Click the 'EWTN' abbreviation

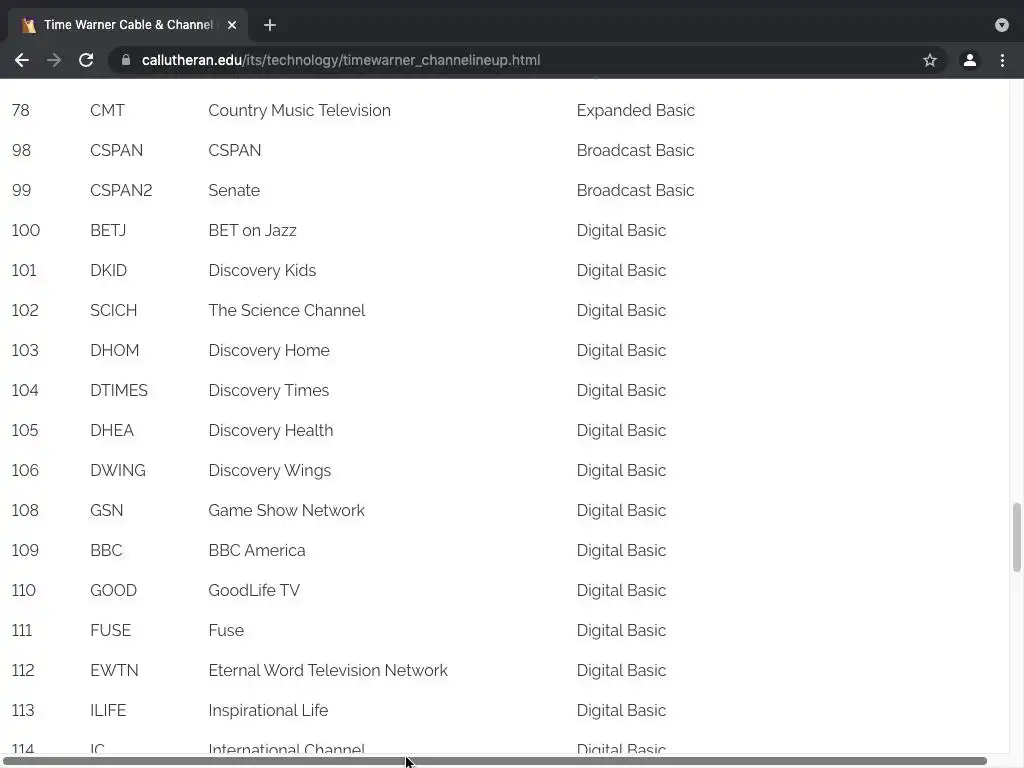(x=114, y=670)
